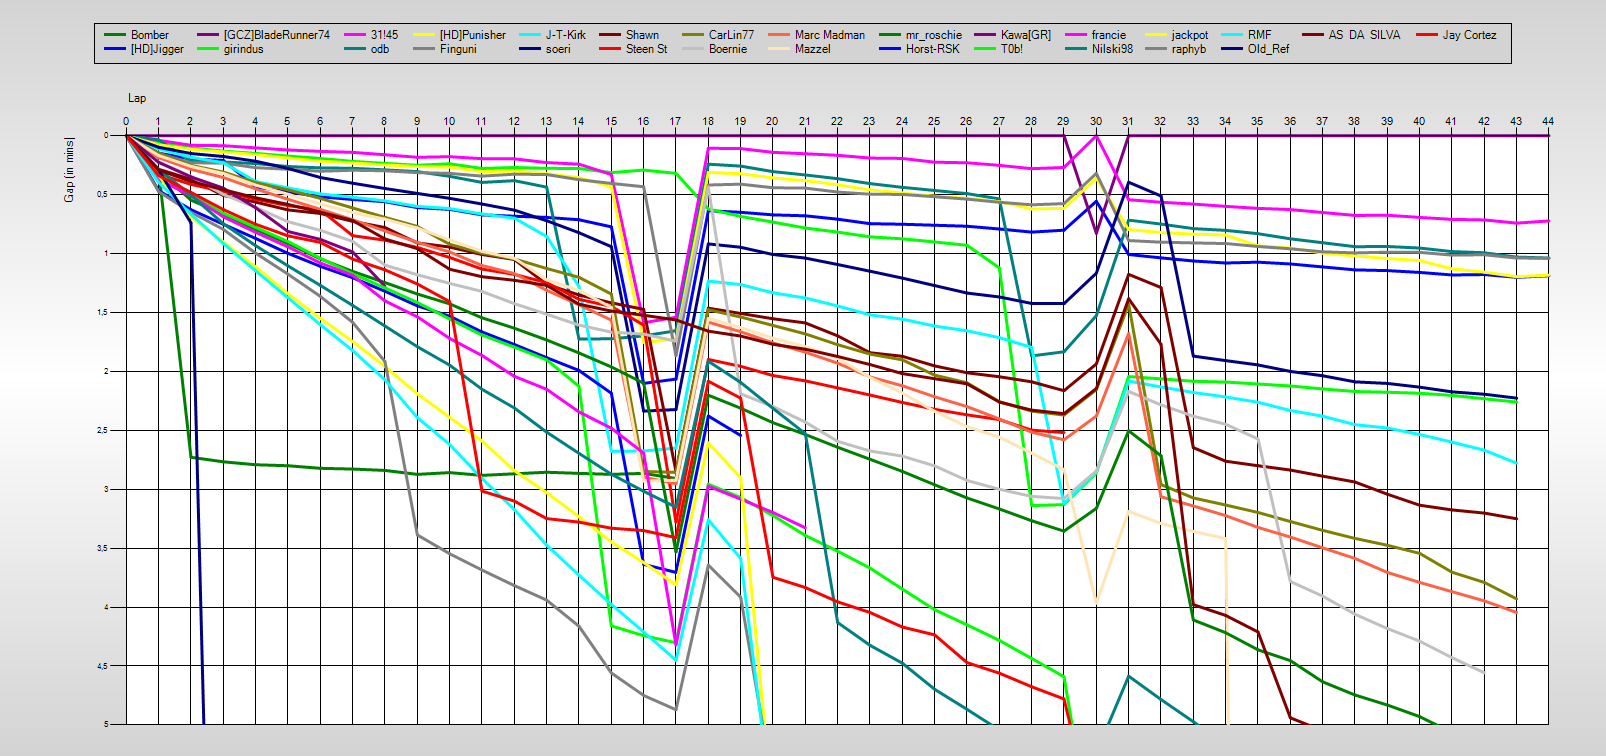
Task: Click Jay Cortez in the legend
Action: (1469, 35)
